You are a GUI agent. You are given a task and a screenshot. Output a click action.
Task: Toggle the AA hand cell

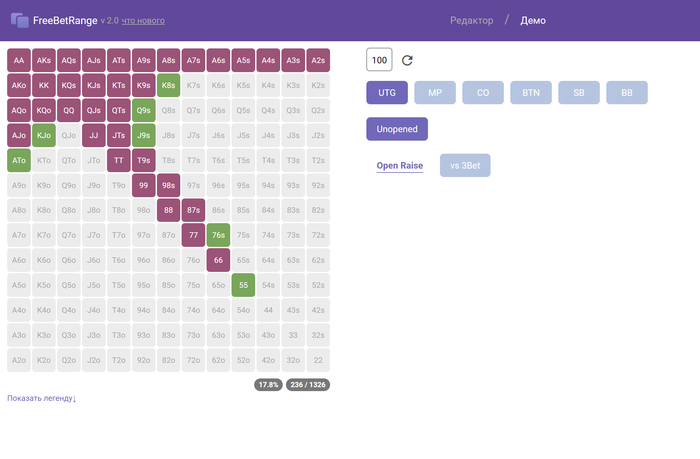(19, 60)
